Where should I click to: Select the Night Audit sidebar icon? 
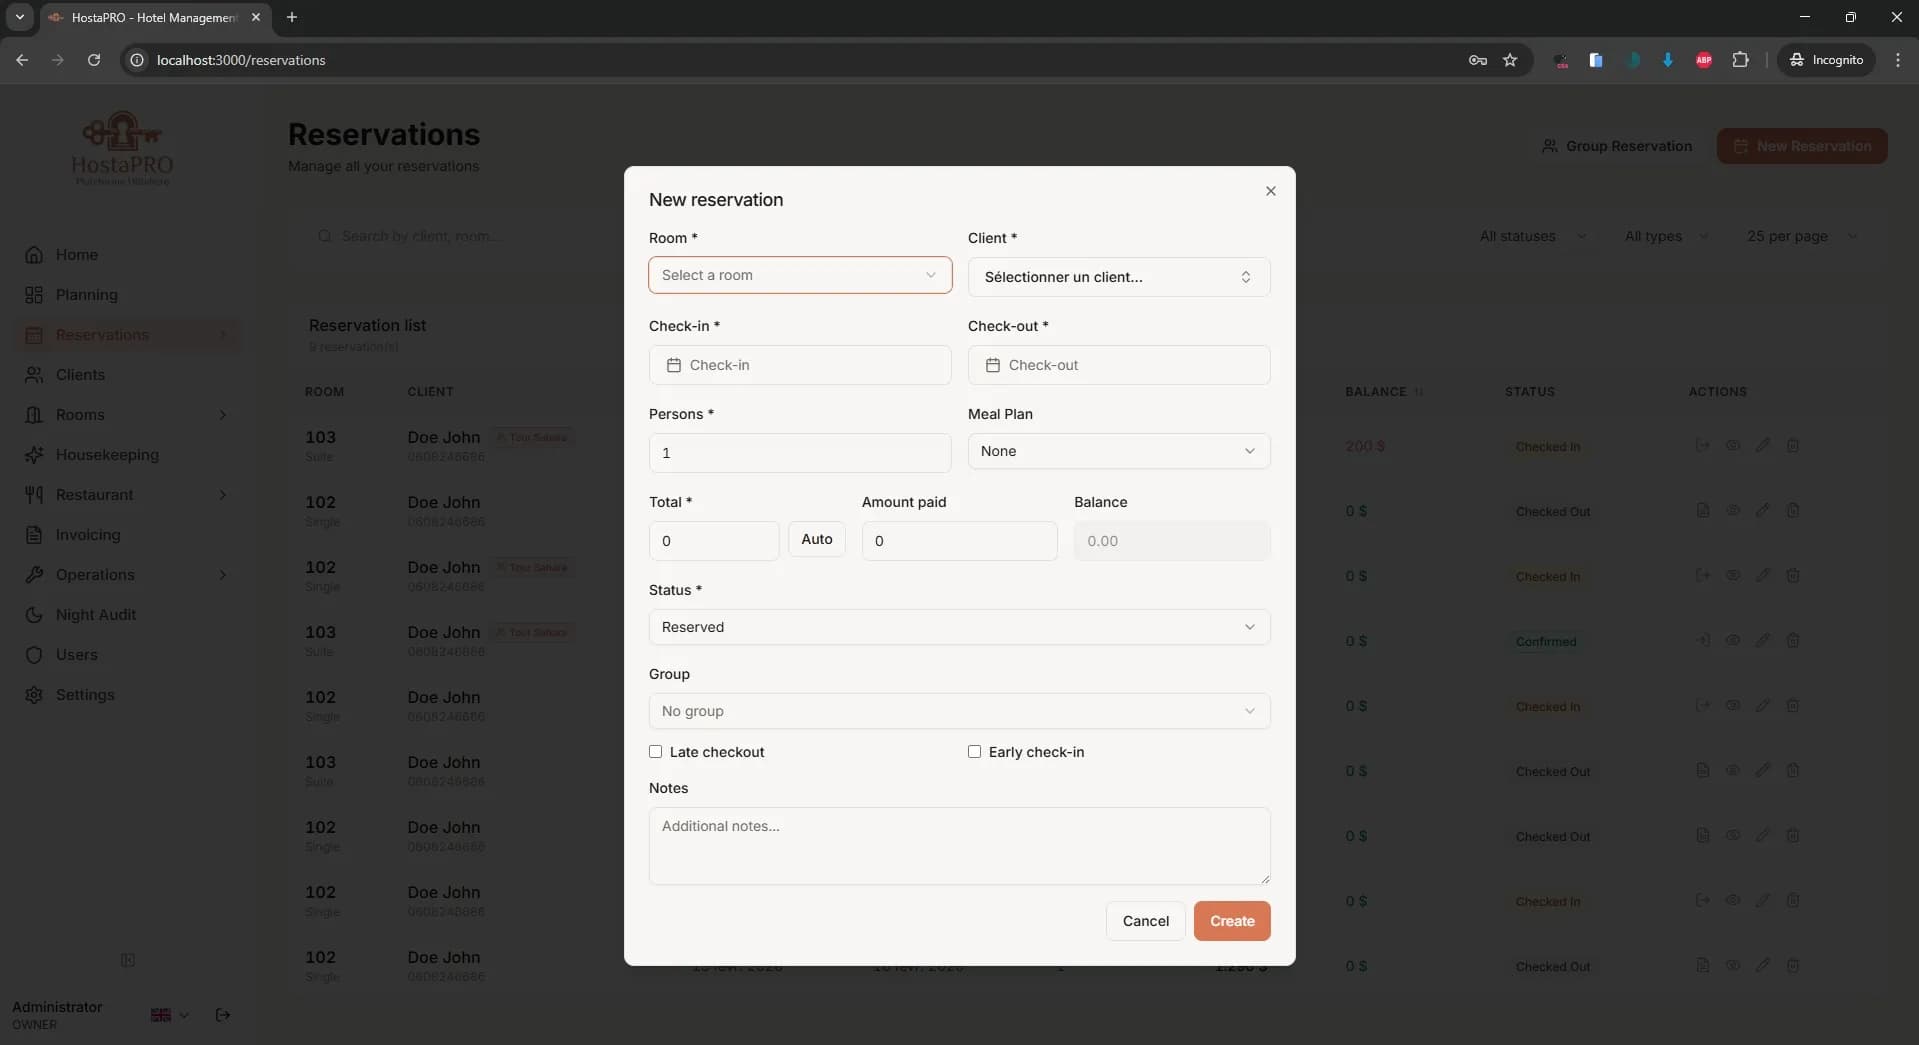point(33,614)
